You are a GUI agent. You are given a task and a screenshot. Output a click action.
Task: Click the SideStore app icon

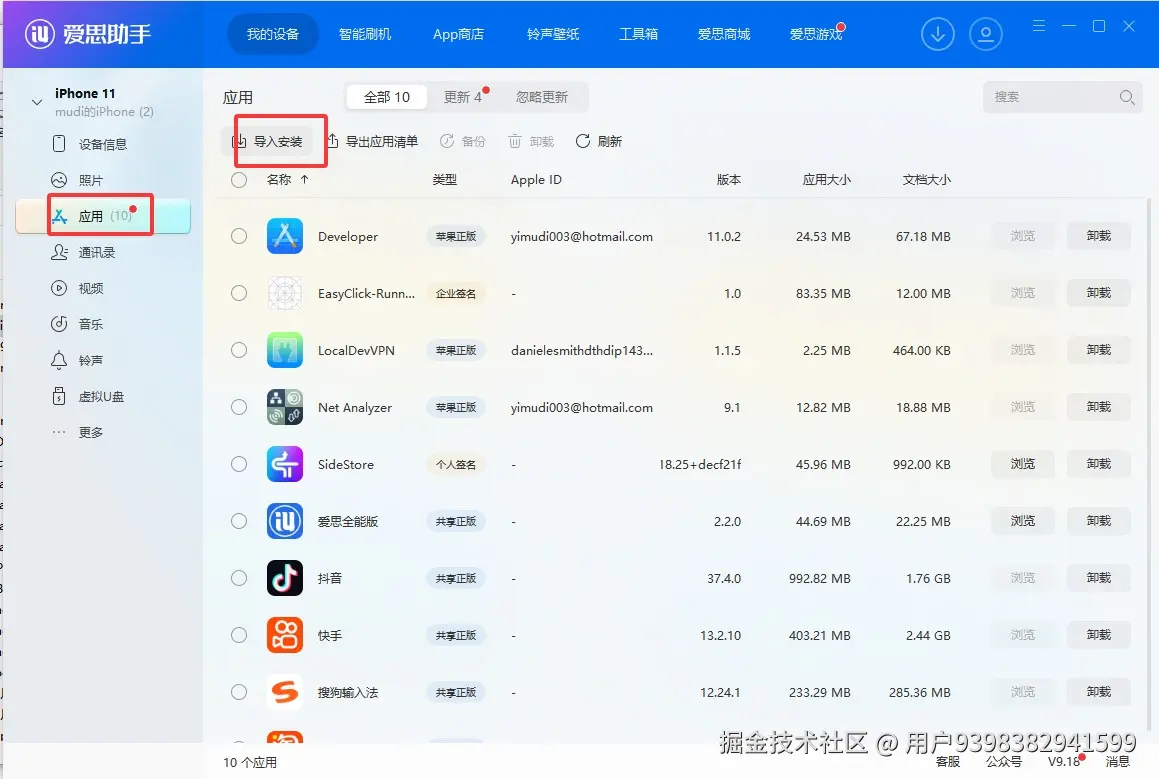[285, 464]
